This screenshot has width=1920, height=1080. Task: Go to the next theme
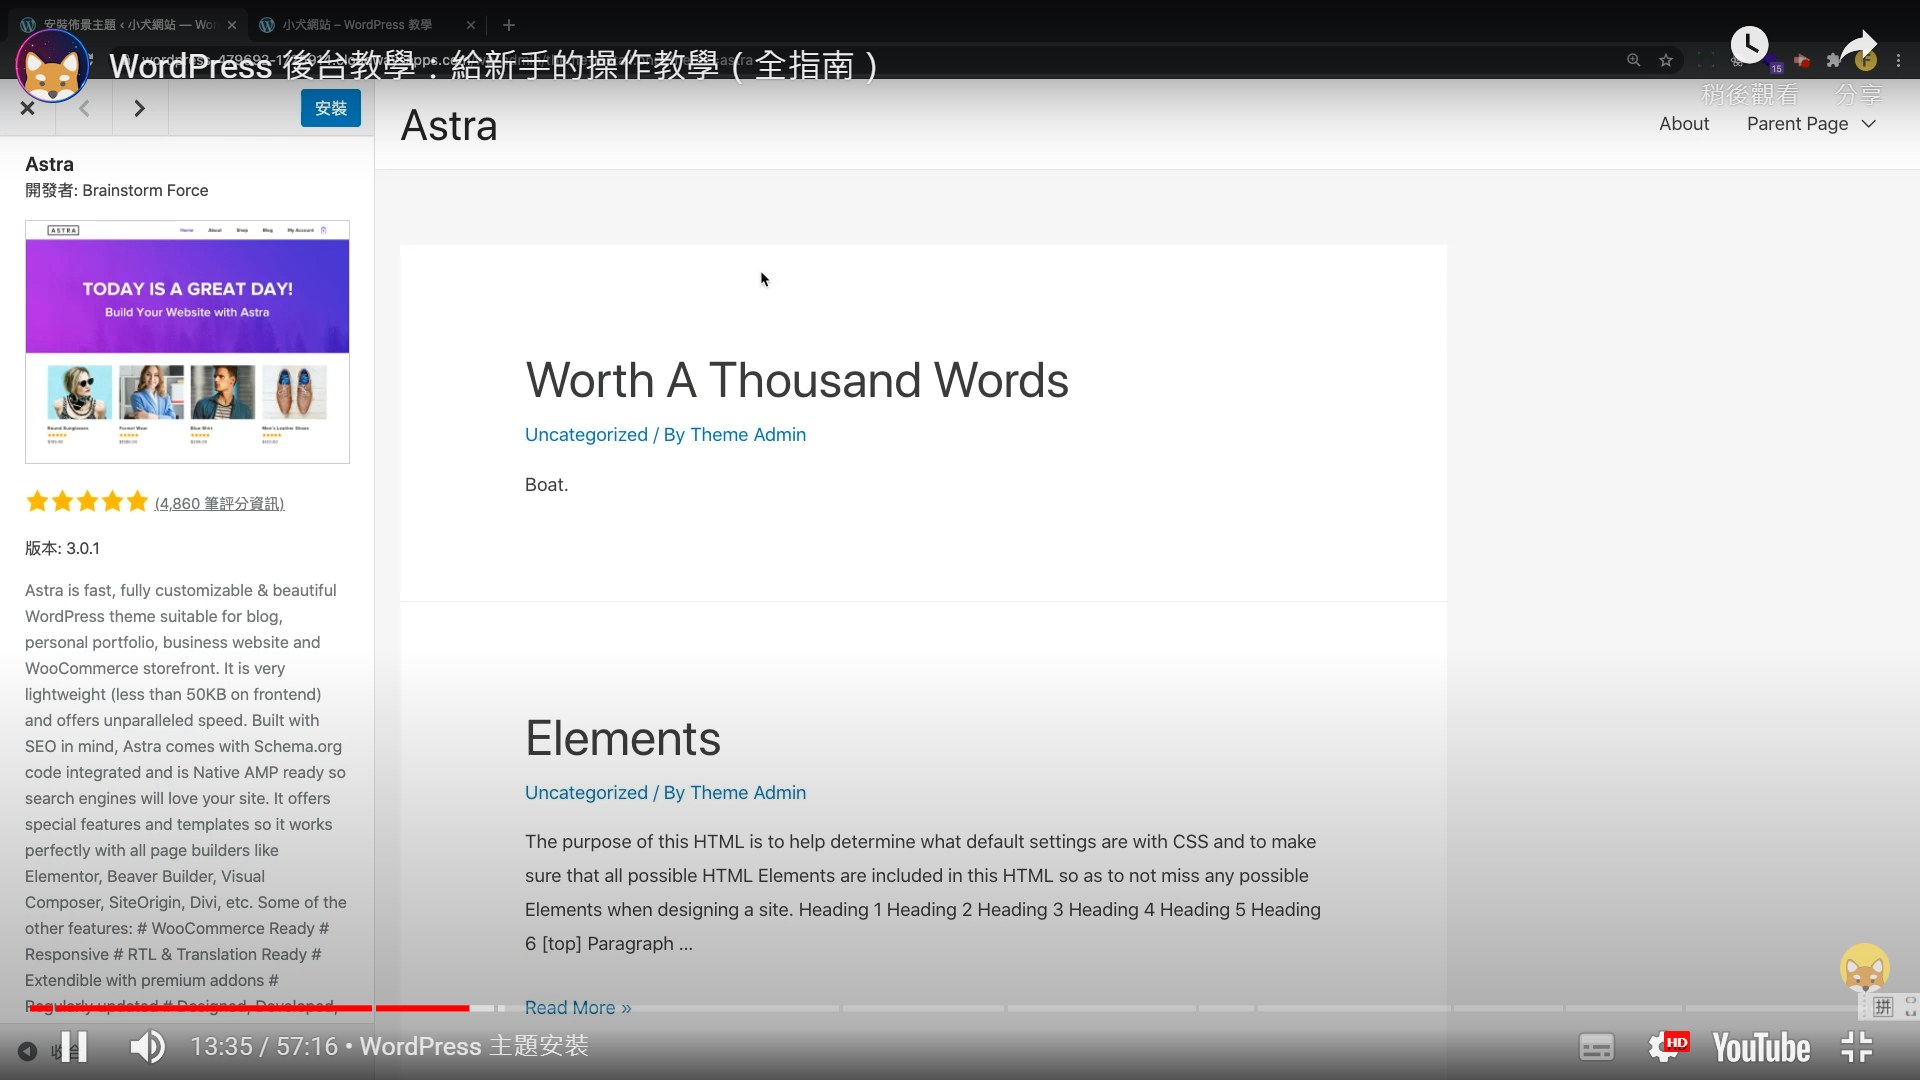coord(140,108)
